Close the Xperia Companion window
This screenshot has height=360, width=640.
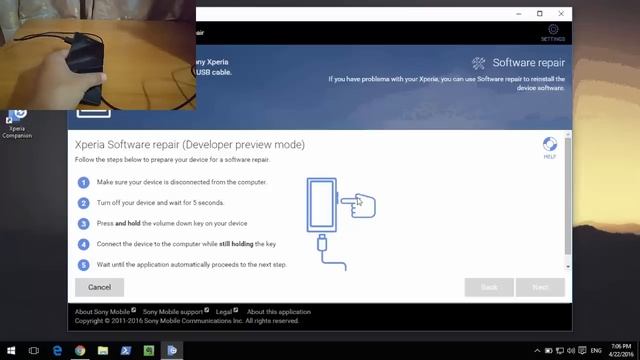point(561,14)
